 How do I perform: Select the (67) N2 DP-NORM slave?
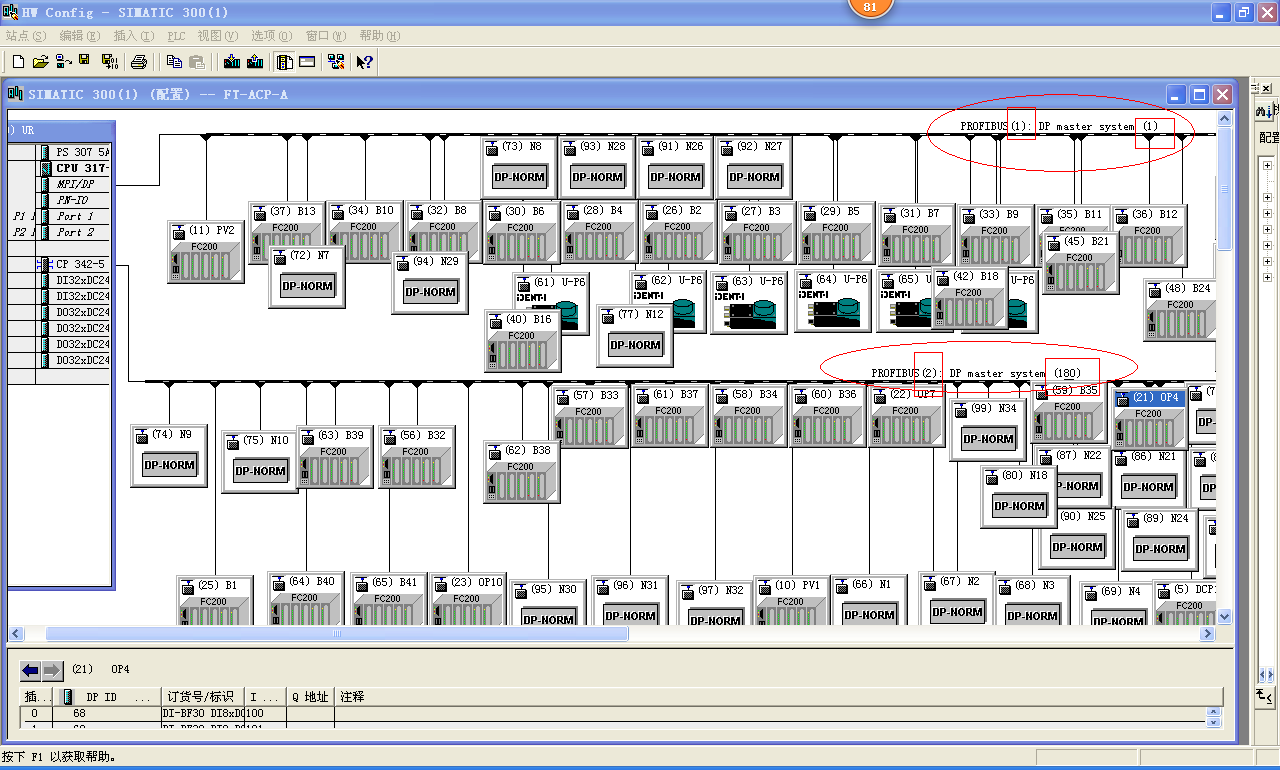click(957, 600)
